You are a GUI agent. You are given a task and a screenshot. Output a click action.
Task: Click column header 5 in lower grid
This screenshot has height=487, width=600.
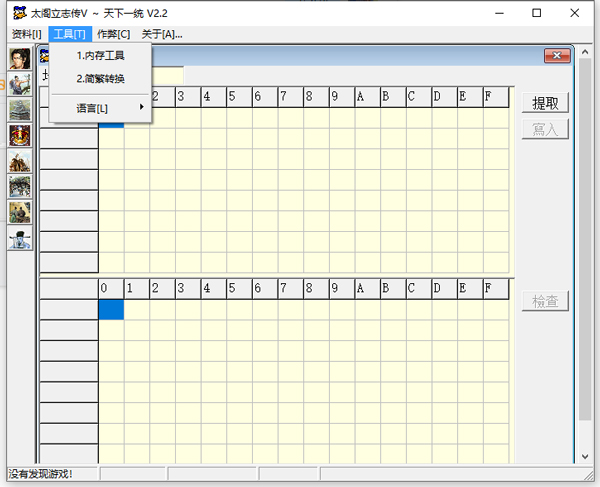pos(240,289)
